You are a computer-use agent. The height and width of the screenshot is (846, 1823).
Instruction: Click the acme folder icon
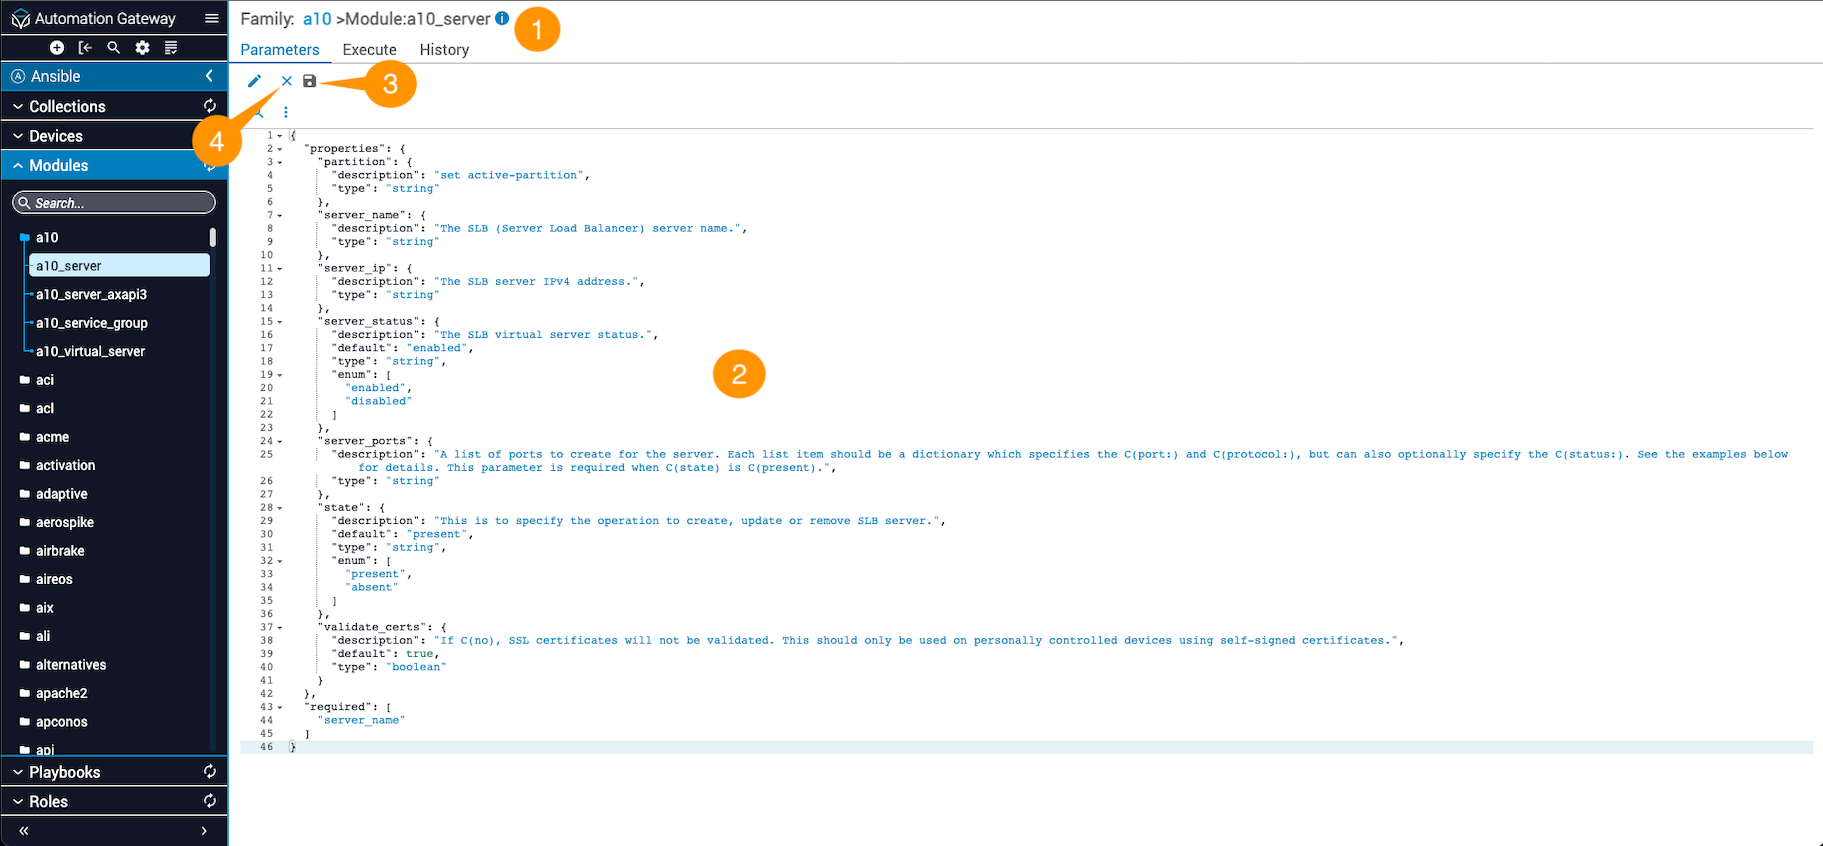click(25, 437)
